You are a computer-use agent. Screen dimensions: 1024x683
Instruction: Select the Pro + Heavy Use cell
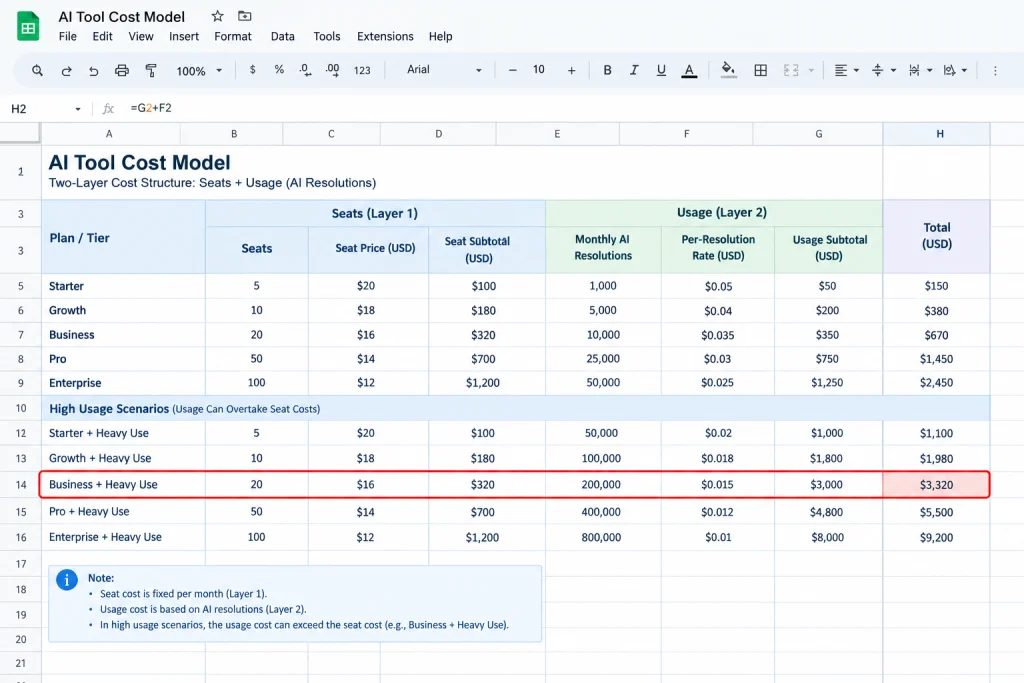(x=123, y=512)
